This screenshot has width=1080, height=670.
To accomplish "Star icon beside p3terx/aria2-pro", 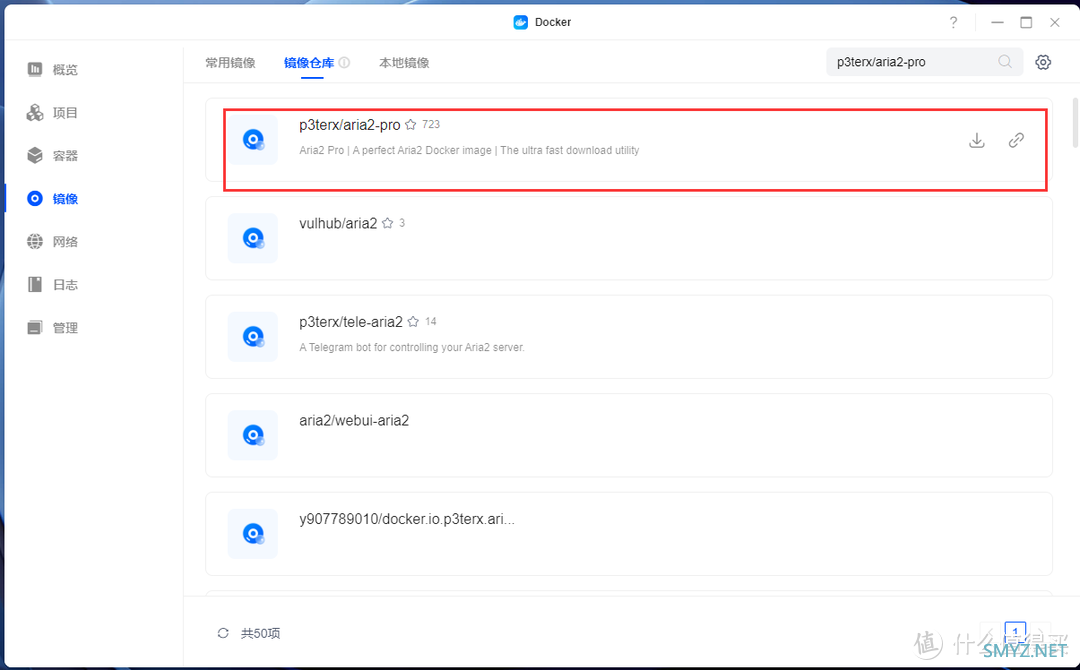I will (411, 125).
